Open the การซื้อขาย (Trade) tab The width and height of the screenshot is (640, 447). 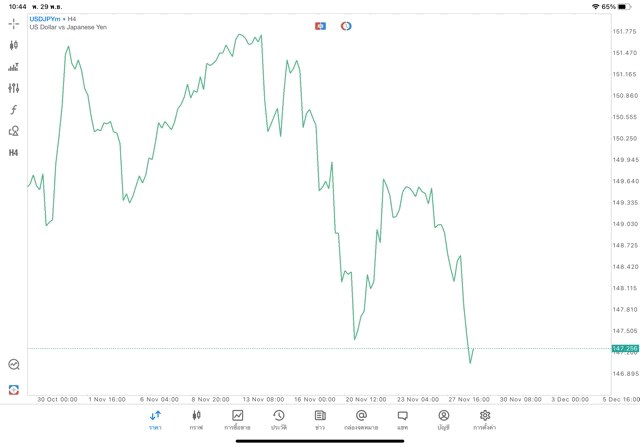238,419
